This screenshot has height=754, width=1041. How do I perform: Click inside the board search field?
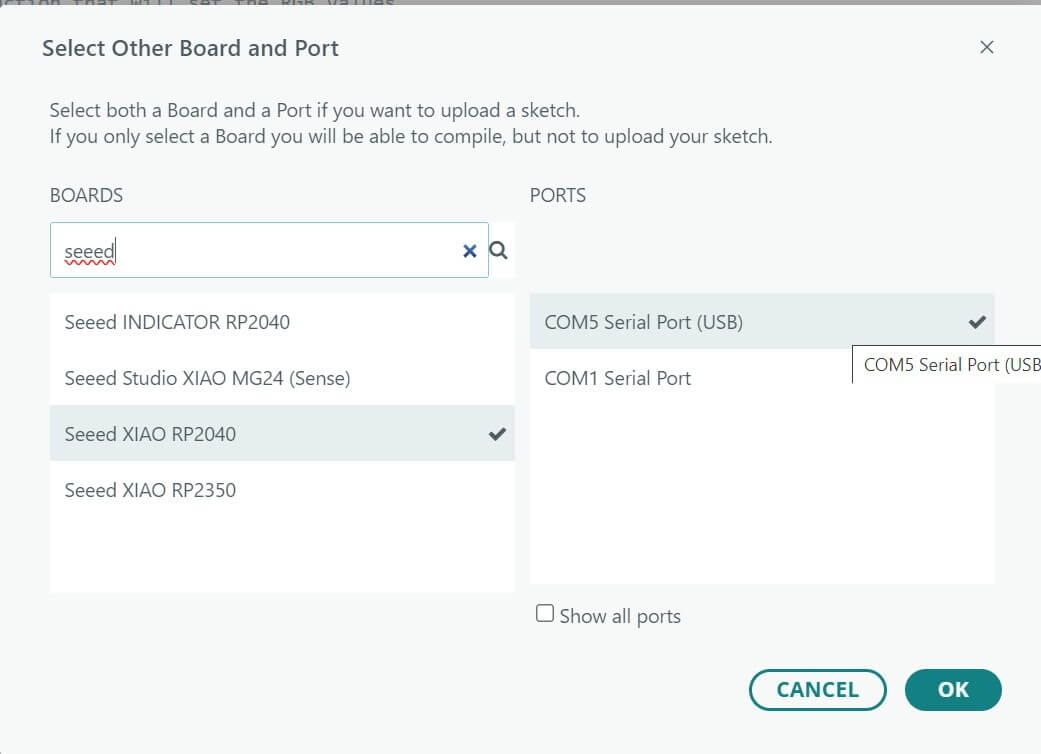250,251
